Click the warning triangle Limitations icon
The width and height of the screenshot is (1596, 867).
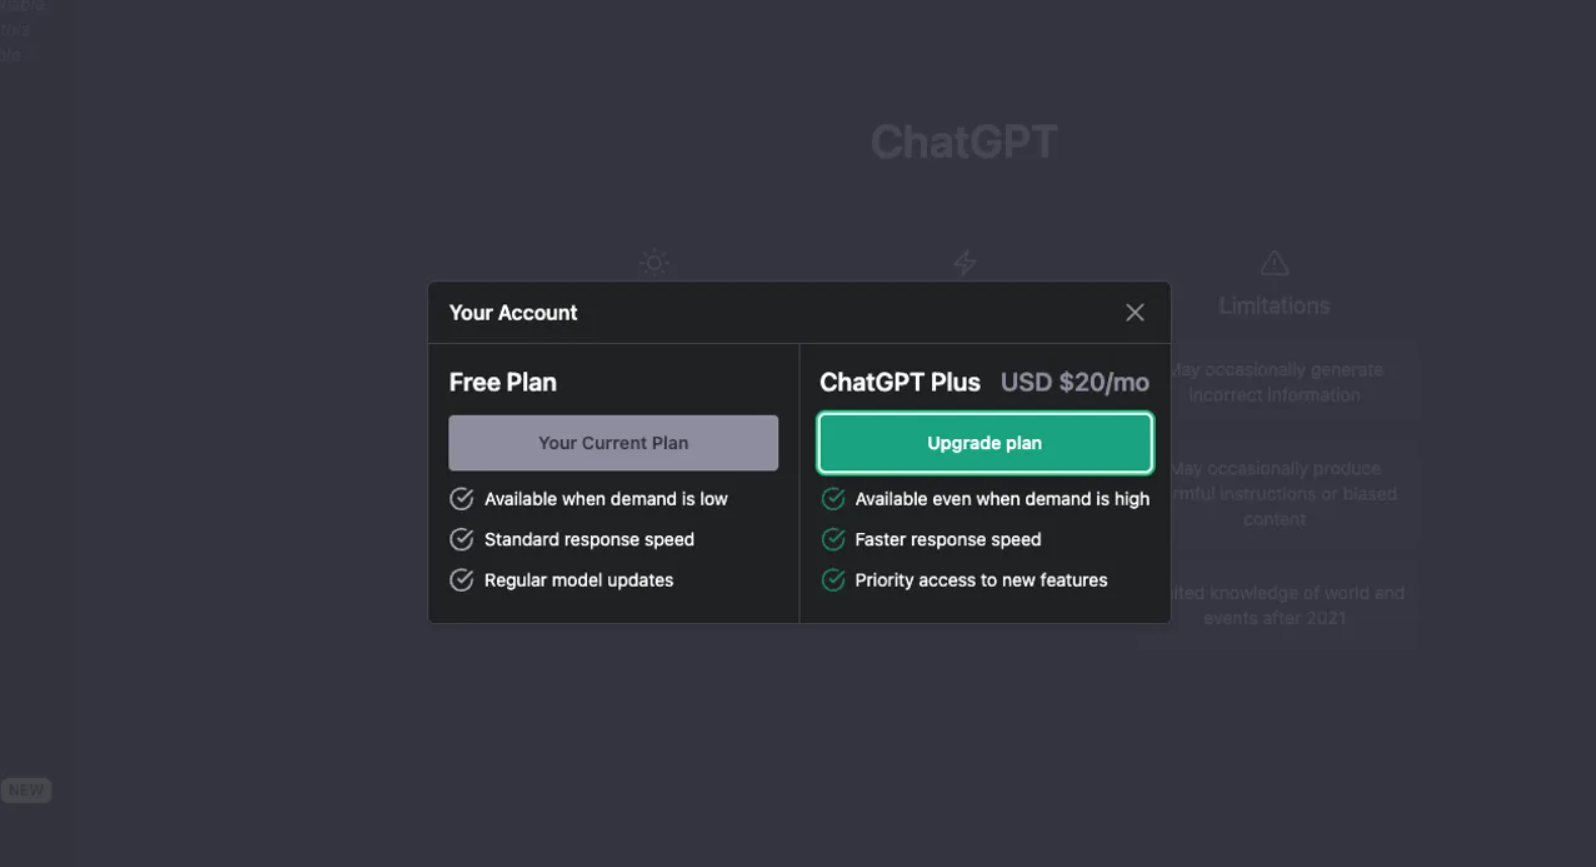(1274, 264)
